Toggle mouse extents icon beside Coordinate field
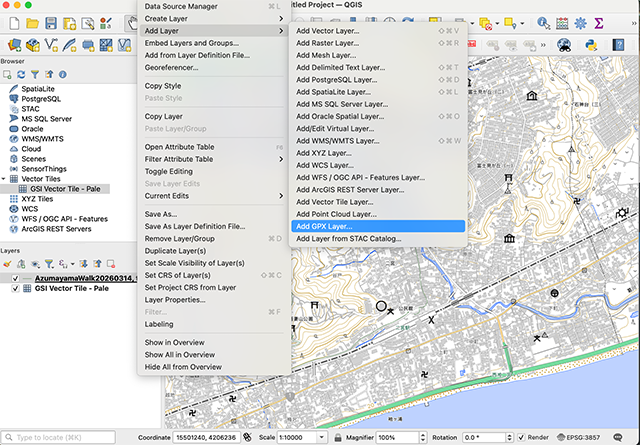Image resolution: width=640 pixels, height=445 pixels. pyautogui.click(x=247, y=437)
